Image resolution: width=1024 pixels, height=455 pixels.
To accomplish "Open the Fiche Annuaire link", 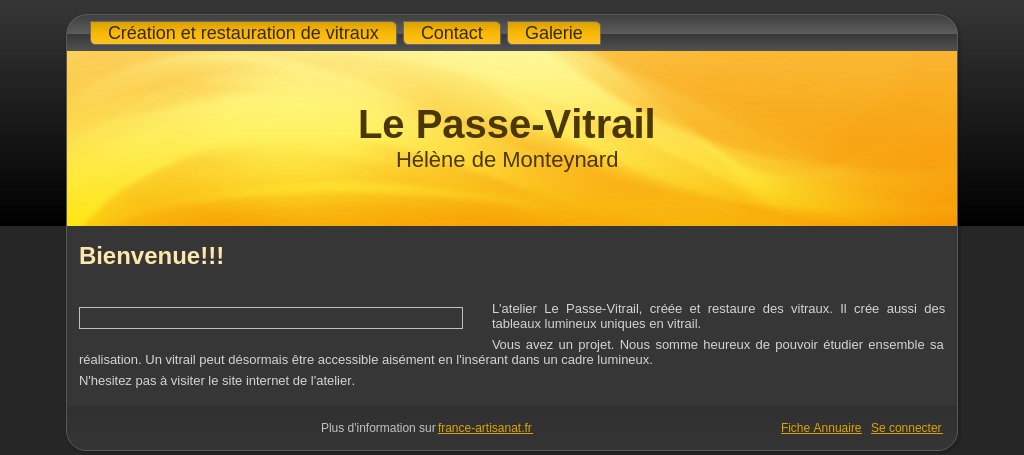I will pyautogui.click(x=821, y=428).
